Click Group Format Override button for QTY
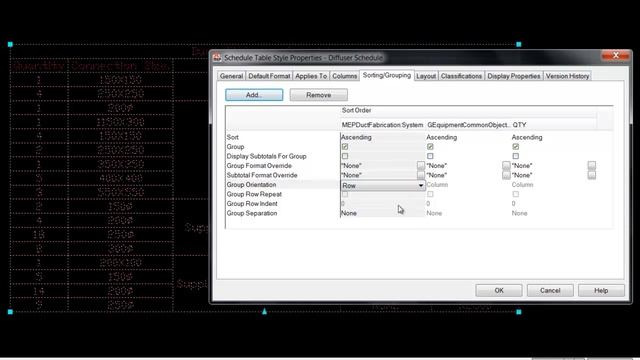The height and width of the screenshot is (360, 640). point(591,165)
